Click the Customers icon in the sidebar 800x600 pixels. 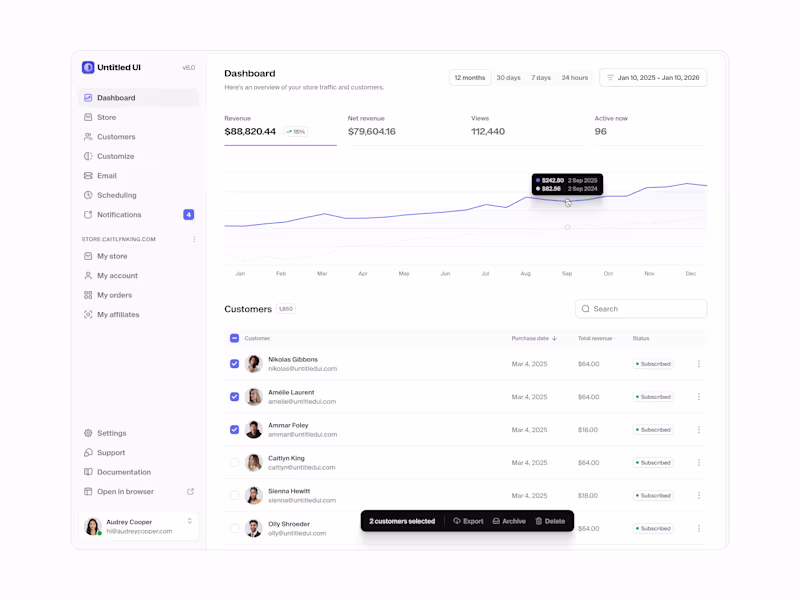[x=89, y=136]
